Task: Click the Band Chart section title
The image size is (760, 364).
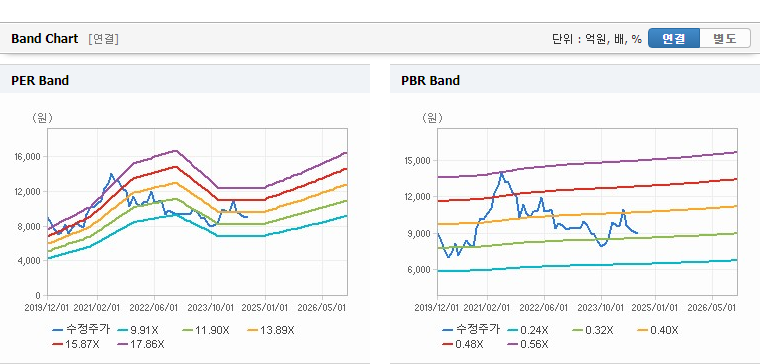Action: pyautogui.click(x=45, y=39)
